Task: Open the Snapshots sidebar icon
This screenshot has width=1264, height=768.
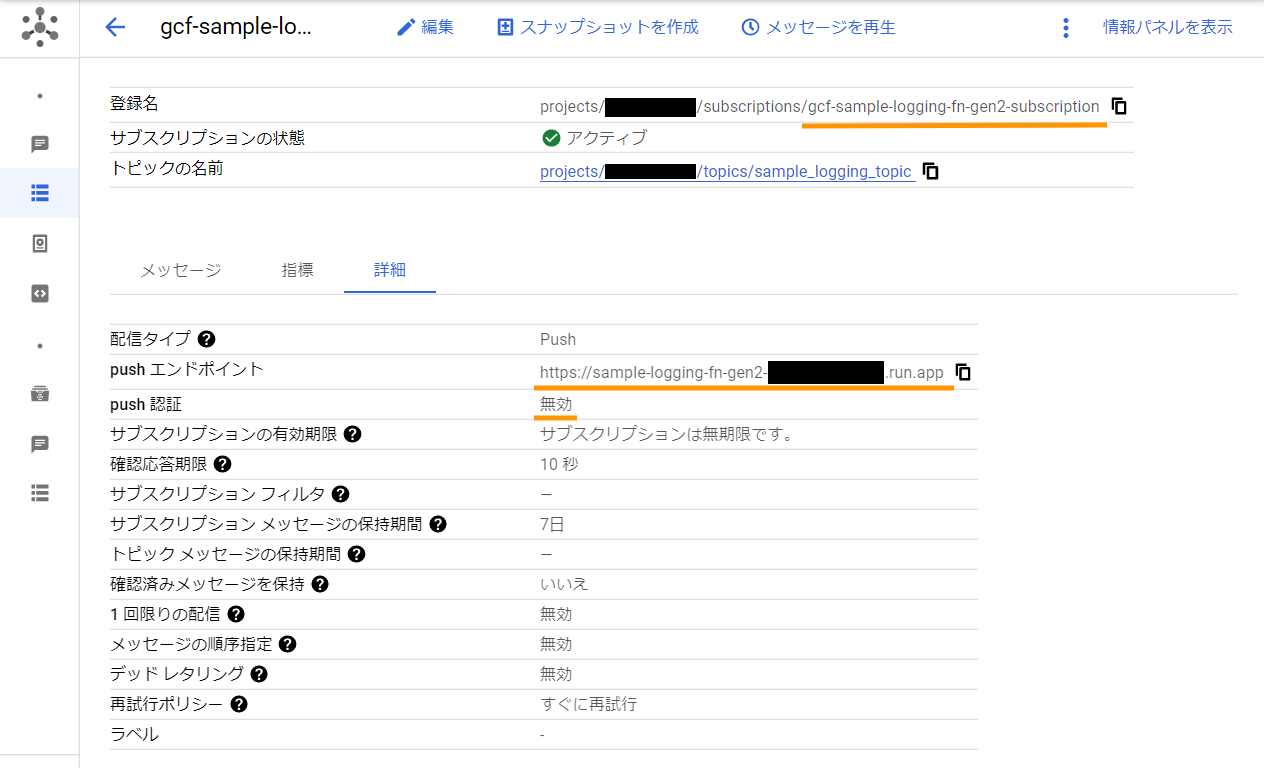Action: (x=40, y=243)
